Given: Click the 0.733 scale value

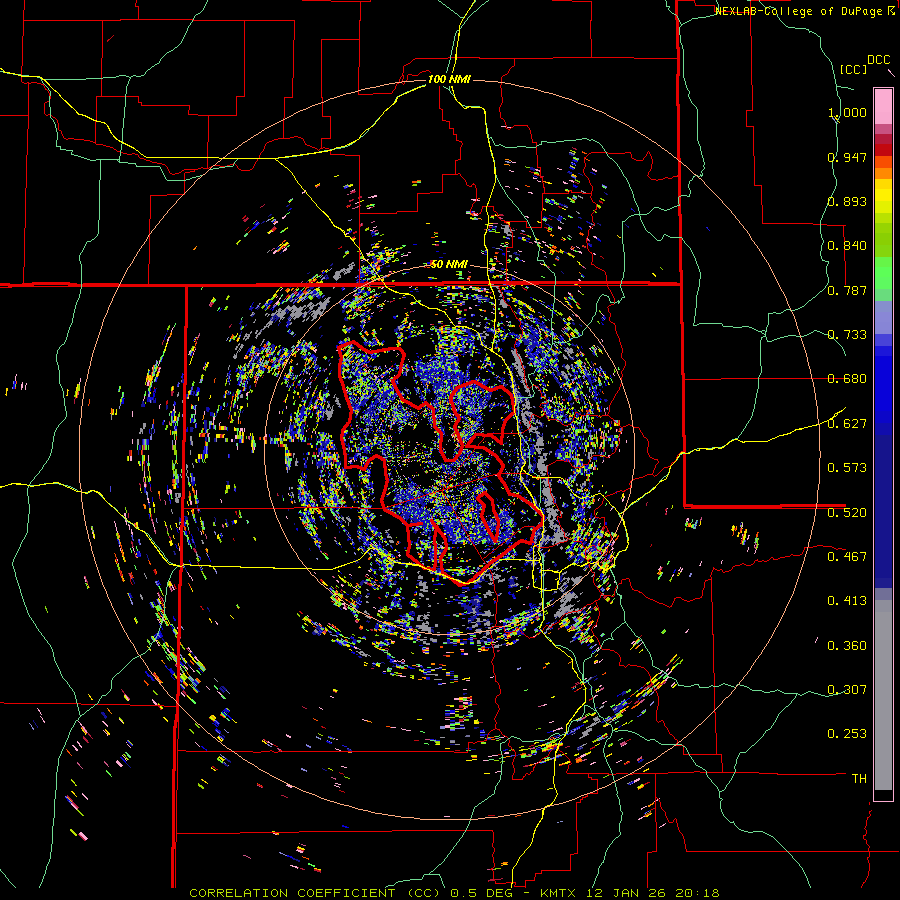Looking at the screenshot, I should click(847, 335).
